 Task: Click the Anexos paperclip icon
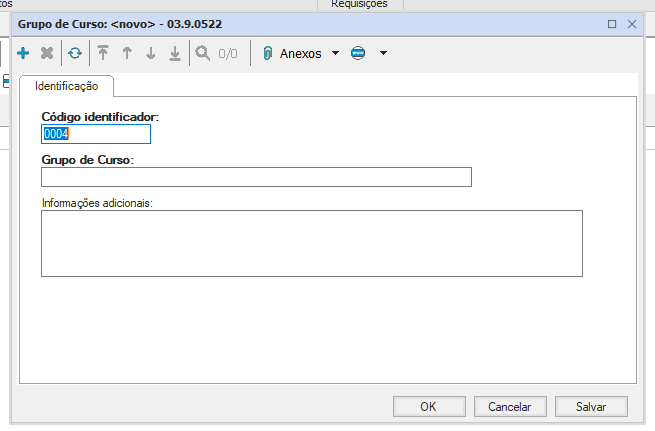(x=268, y=54)
